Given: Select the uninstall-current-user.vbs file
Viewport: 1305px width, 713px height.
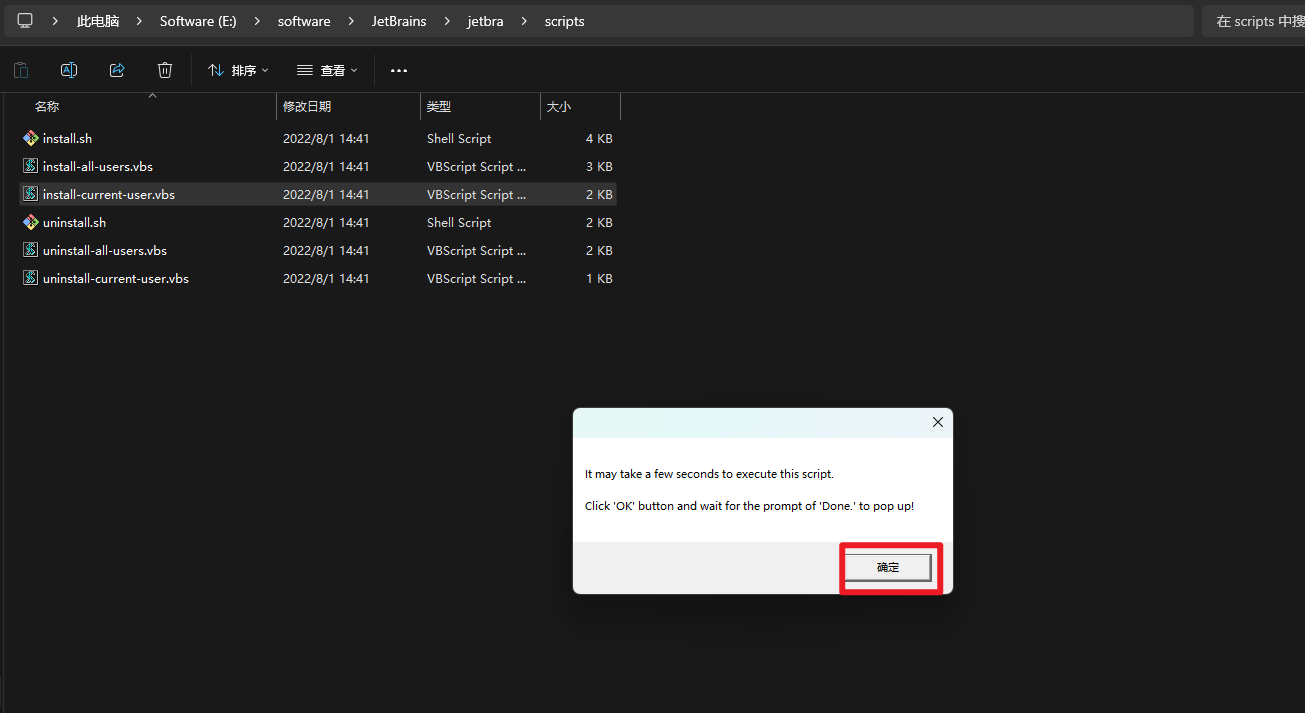Looking at the screenshot, I should [x=319, y=279].
